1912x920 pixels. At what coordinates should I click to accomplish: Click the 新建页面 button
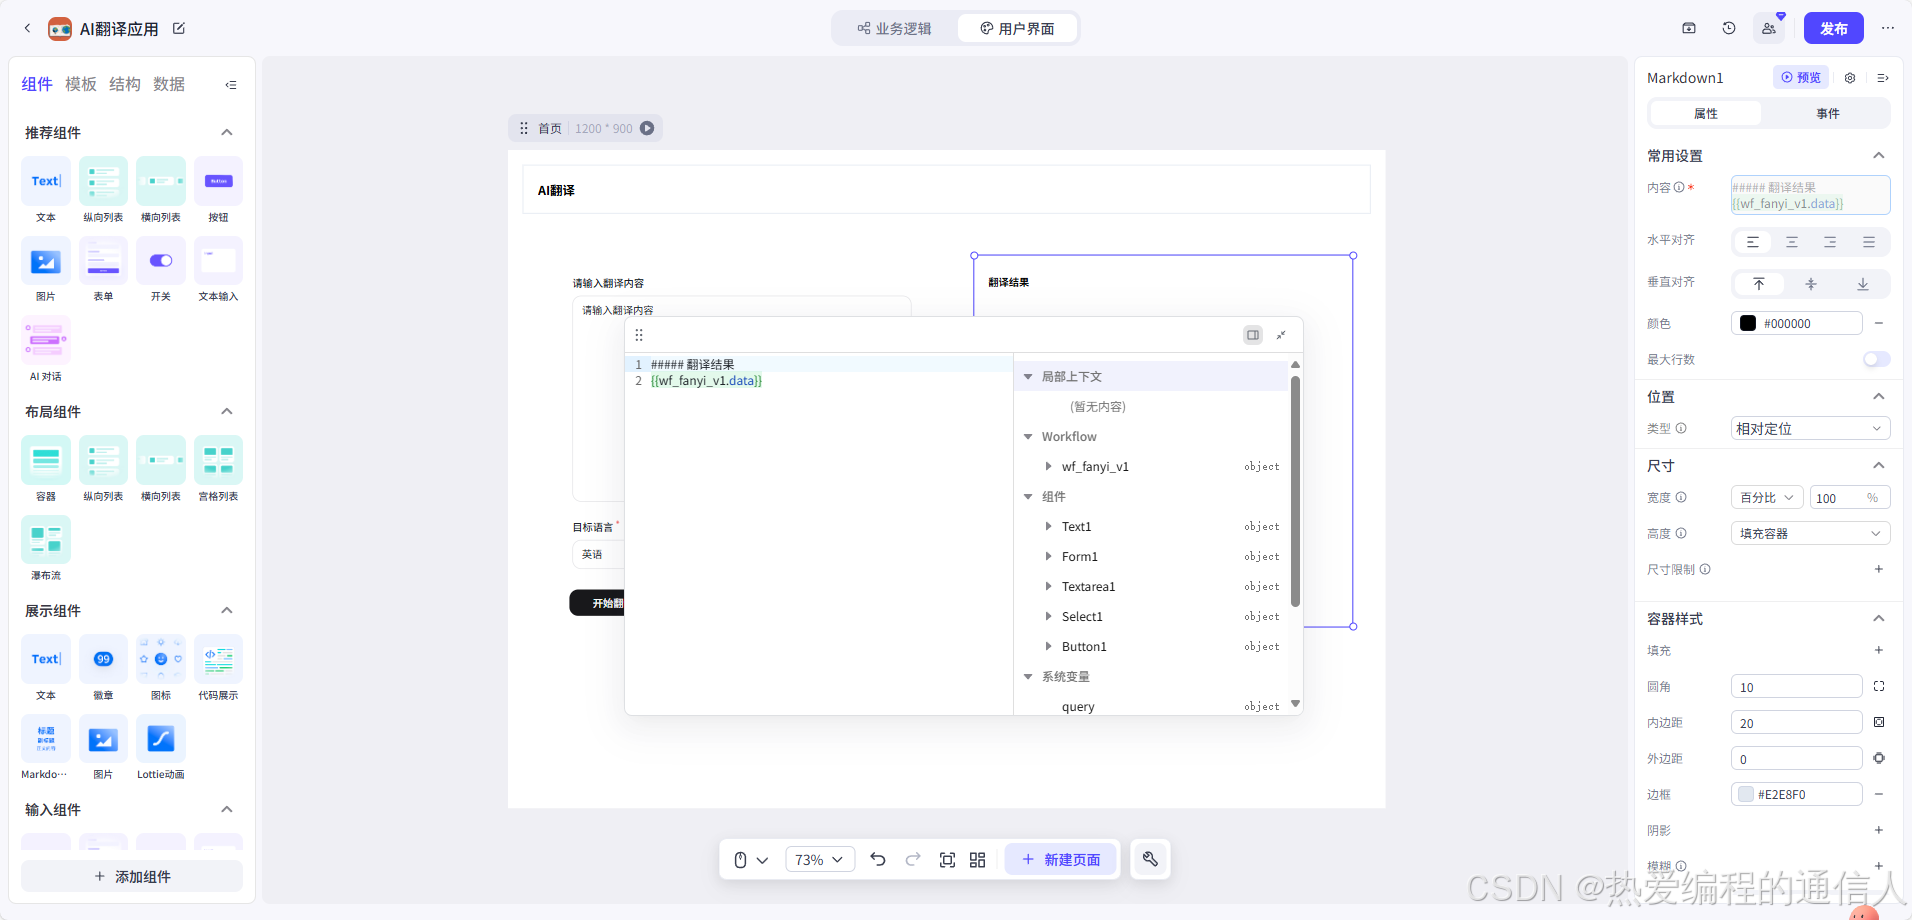pos(1061,860)
